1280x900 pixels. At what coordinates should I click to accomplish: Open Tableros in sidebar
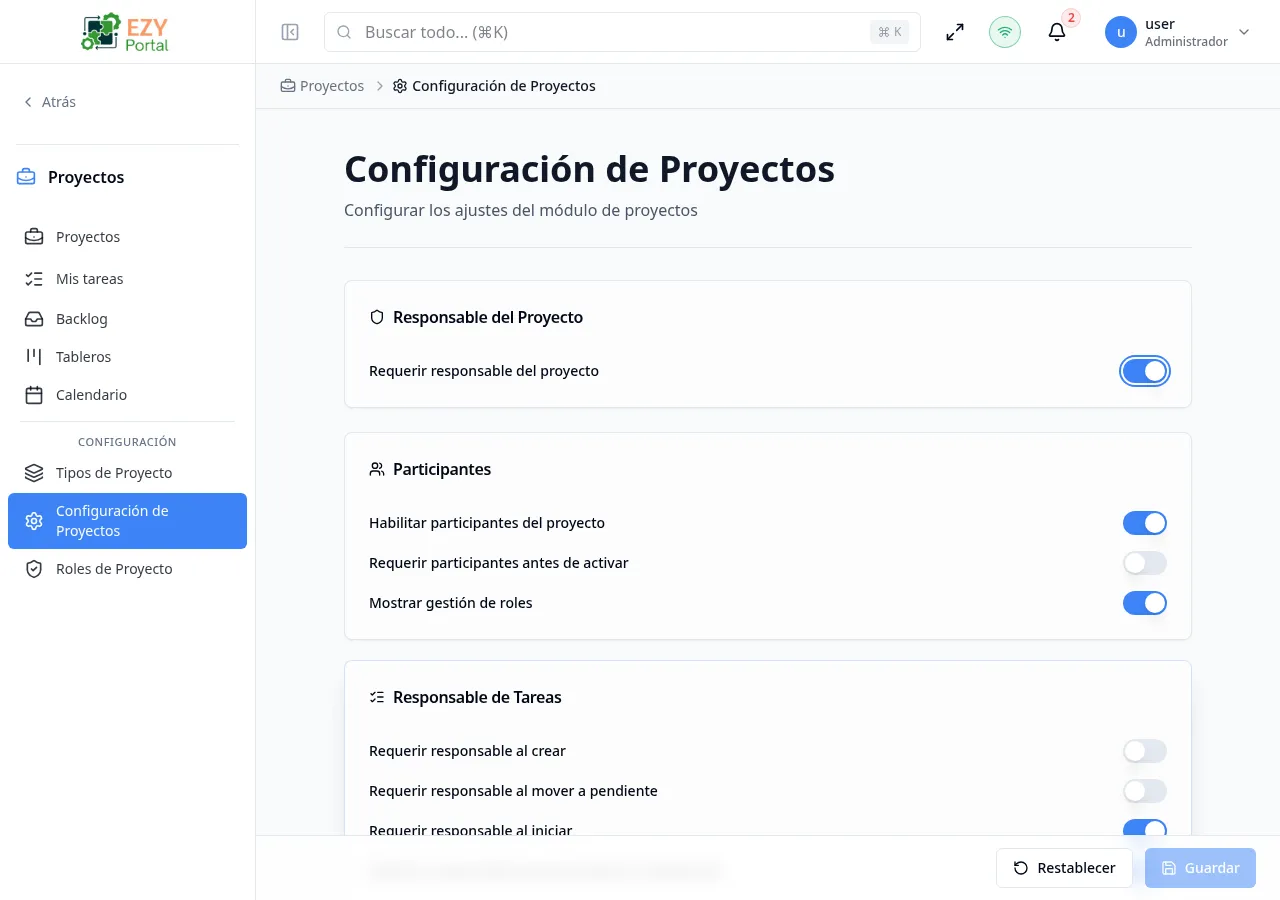[127, 357]
